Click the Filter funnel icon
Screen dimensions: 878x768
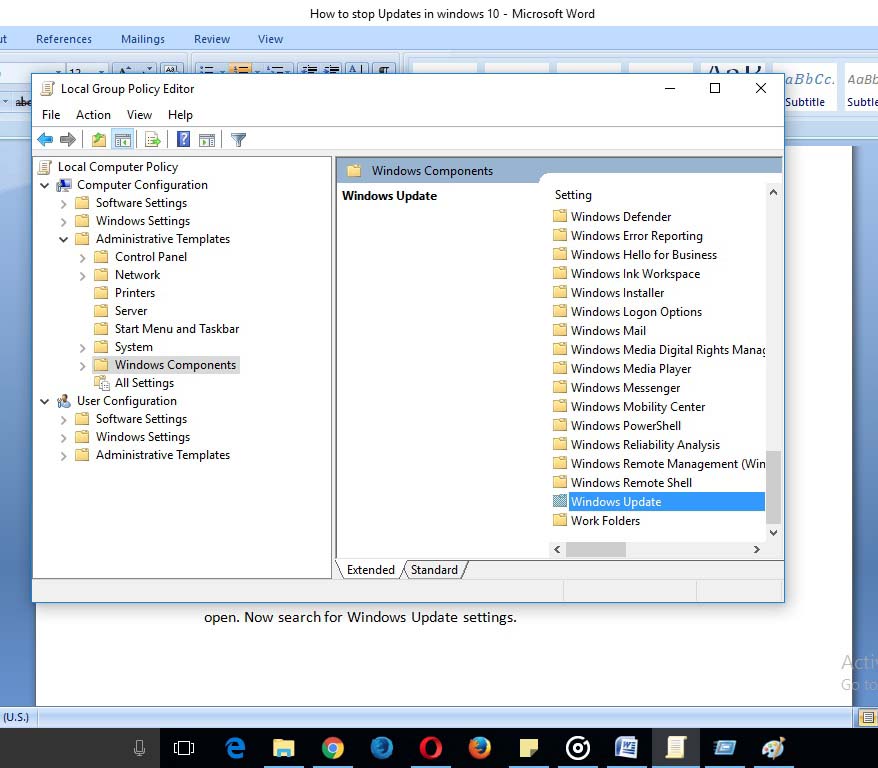239,139
